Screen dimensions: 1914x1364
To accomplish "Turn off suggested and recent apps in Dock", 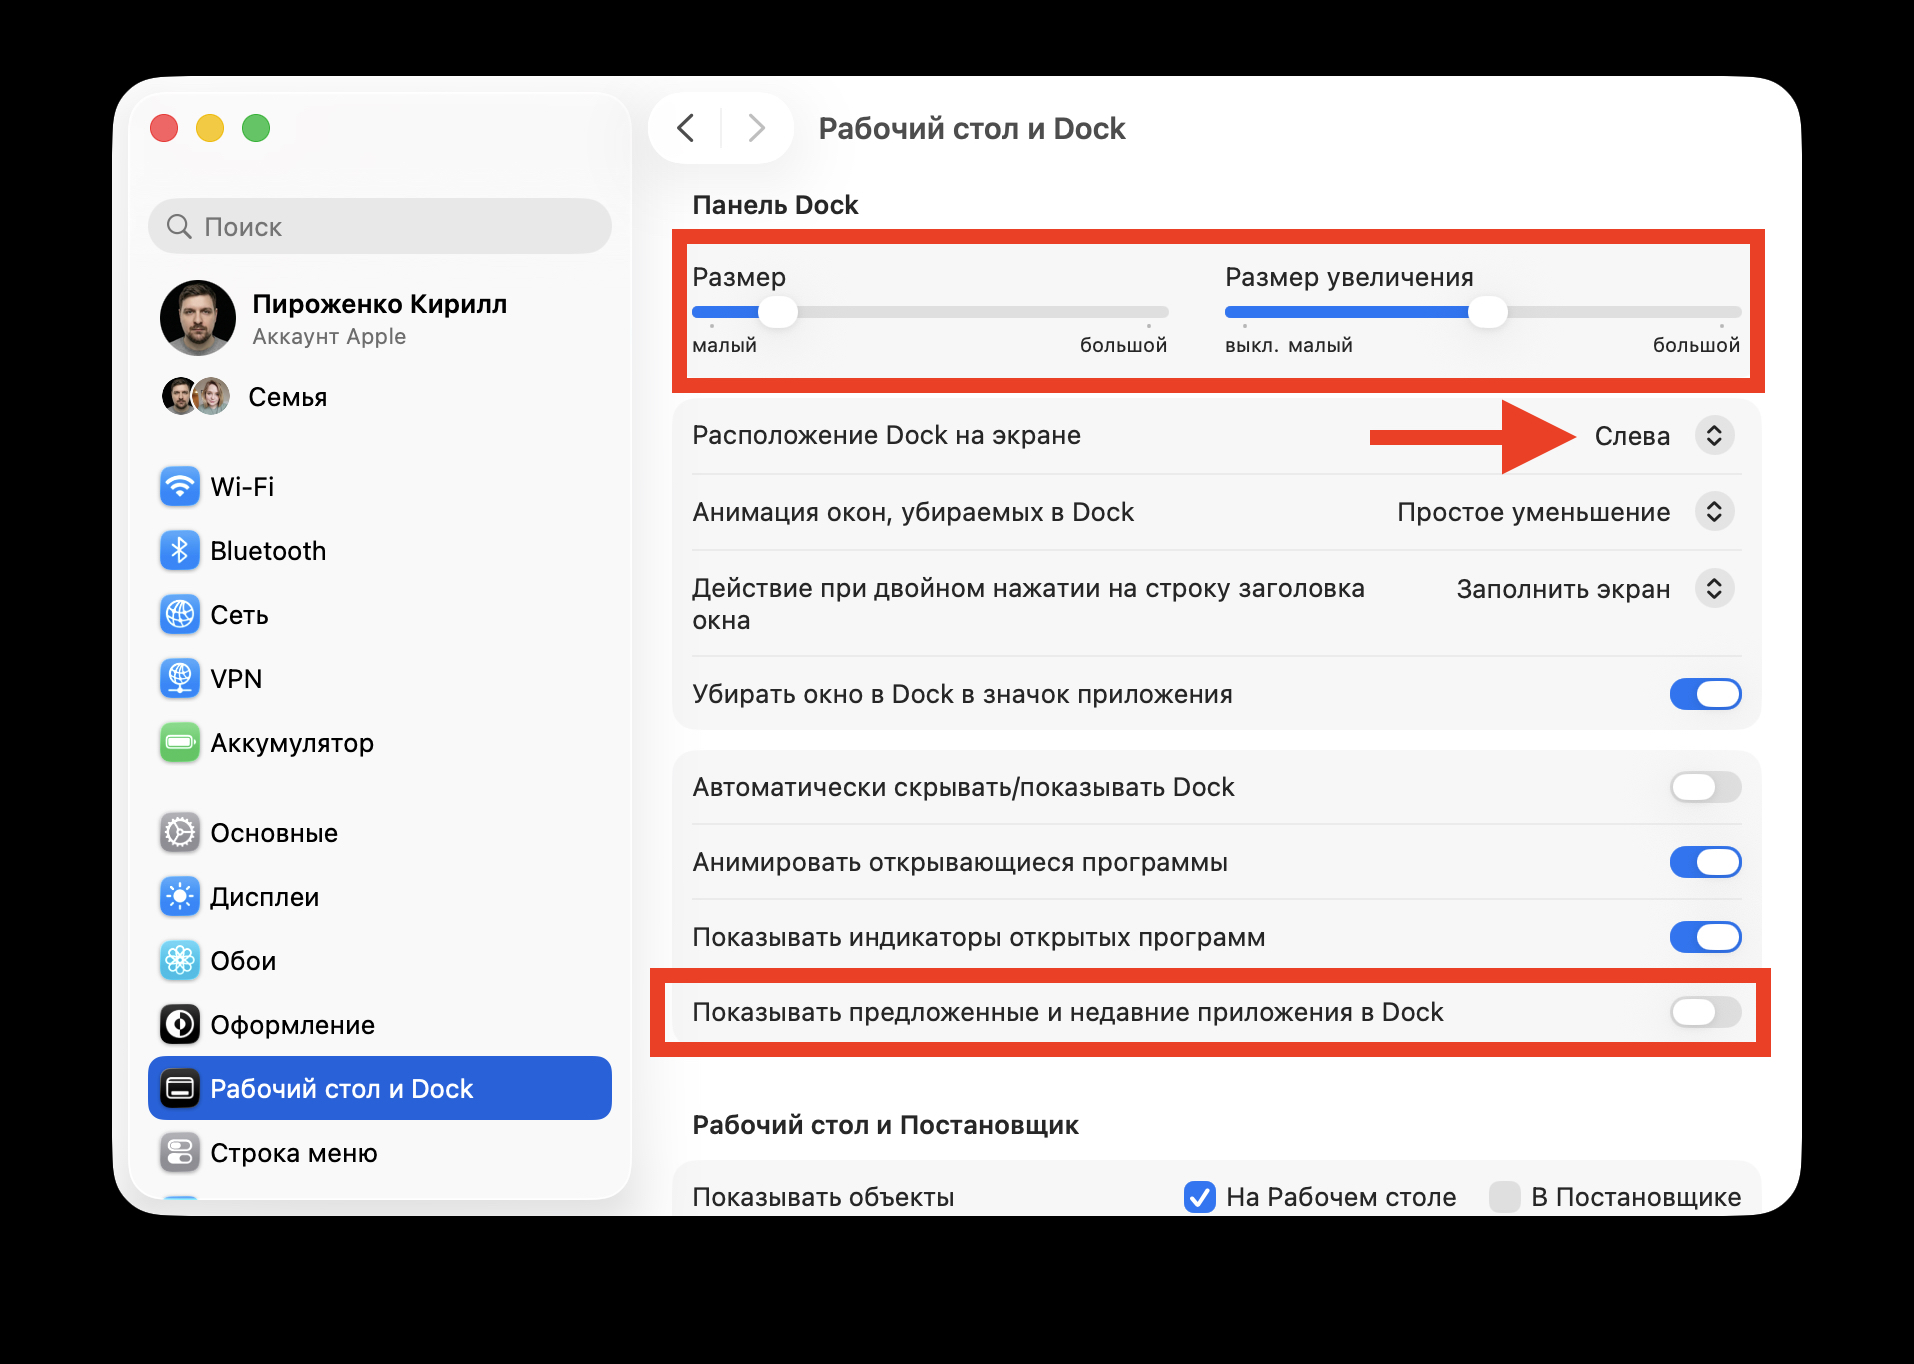I will [x=1704, y=1013].
